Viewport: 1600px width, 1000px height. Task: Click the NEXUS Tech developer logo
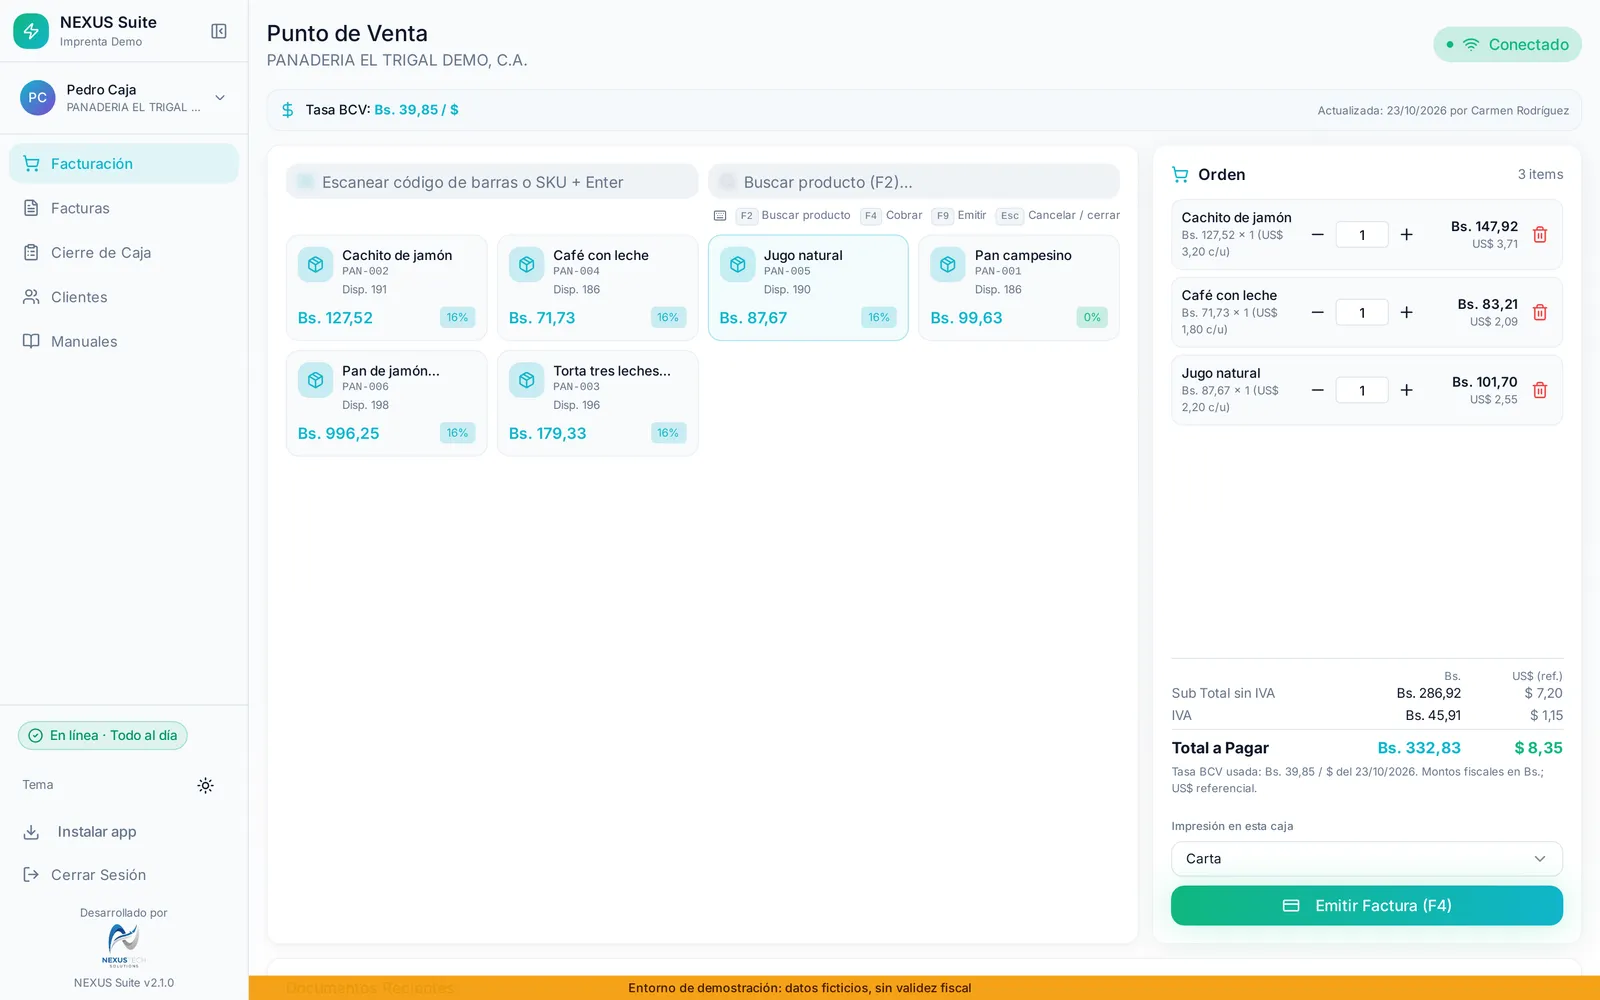tap(124, 945)
